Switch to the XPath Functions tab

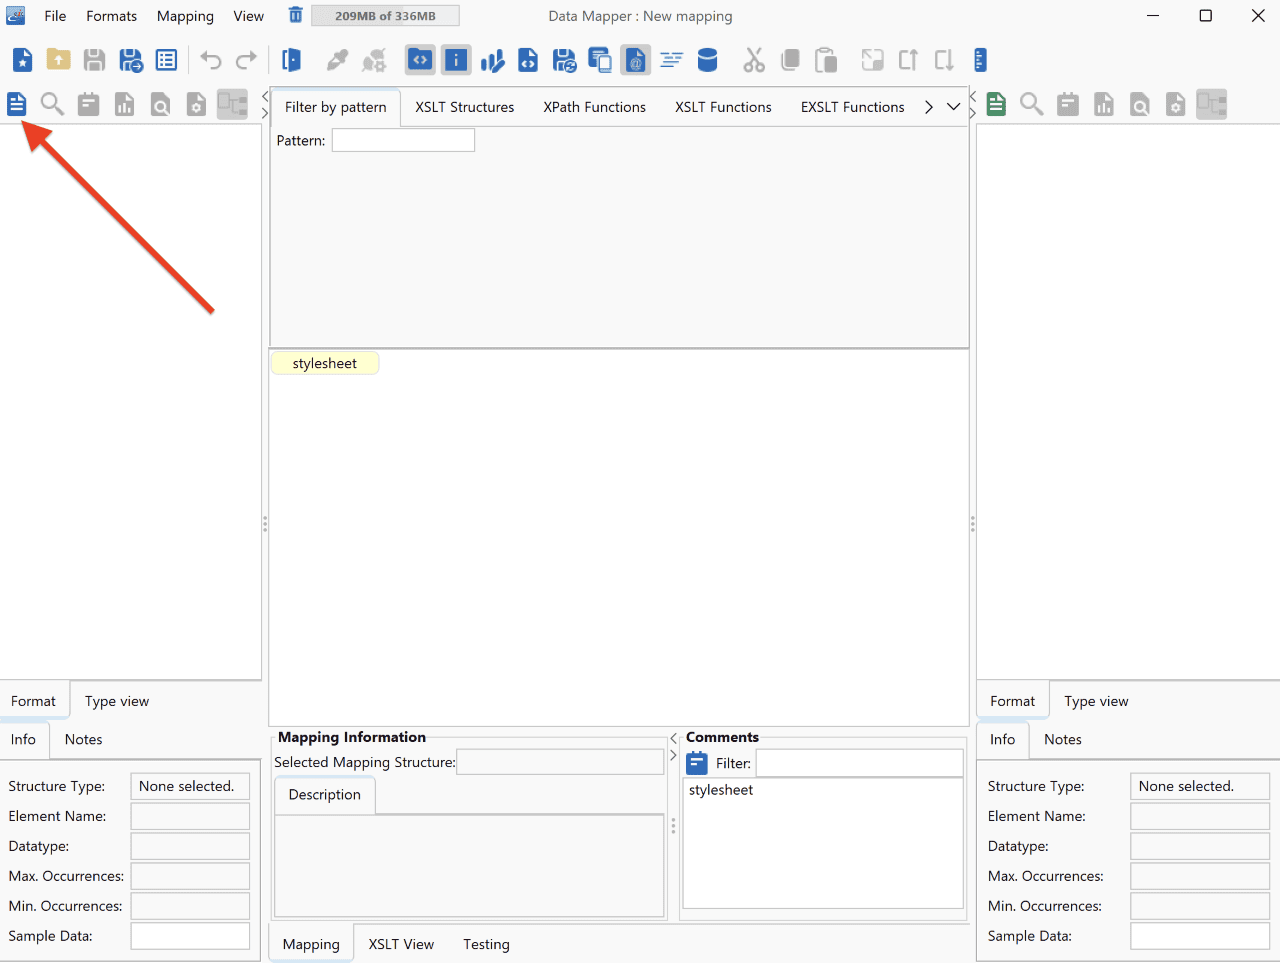tap(595, 107)
